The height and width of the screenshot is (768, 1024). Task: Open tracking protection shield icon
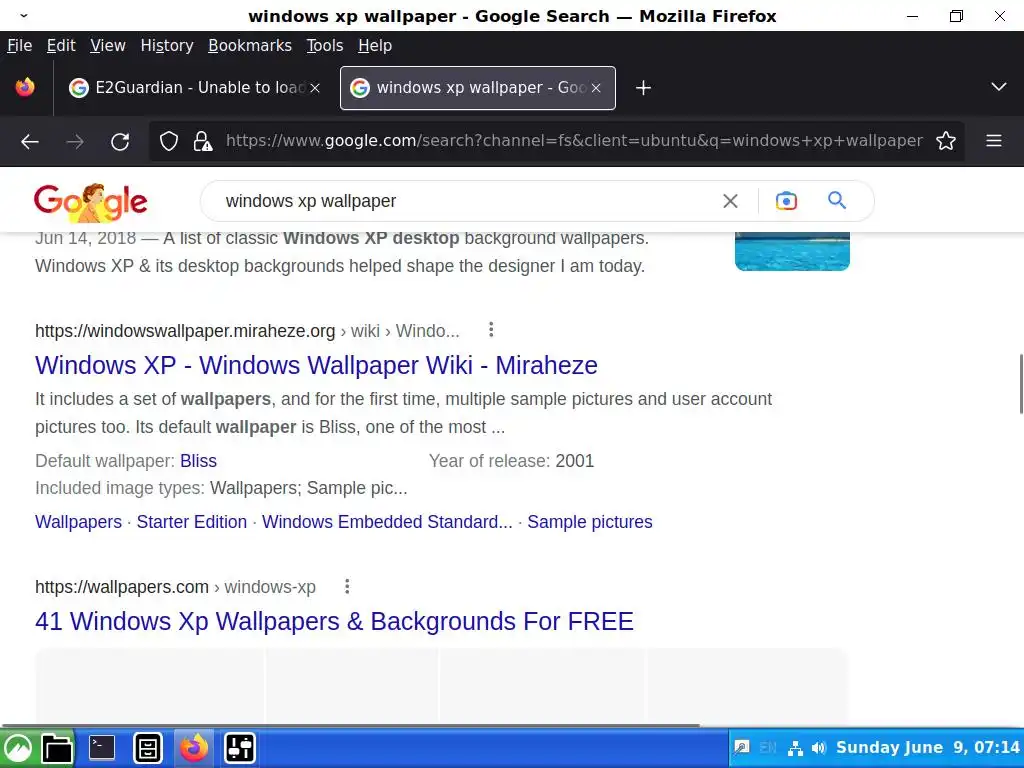click(169, 141)
